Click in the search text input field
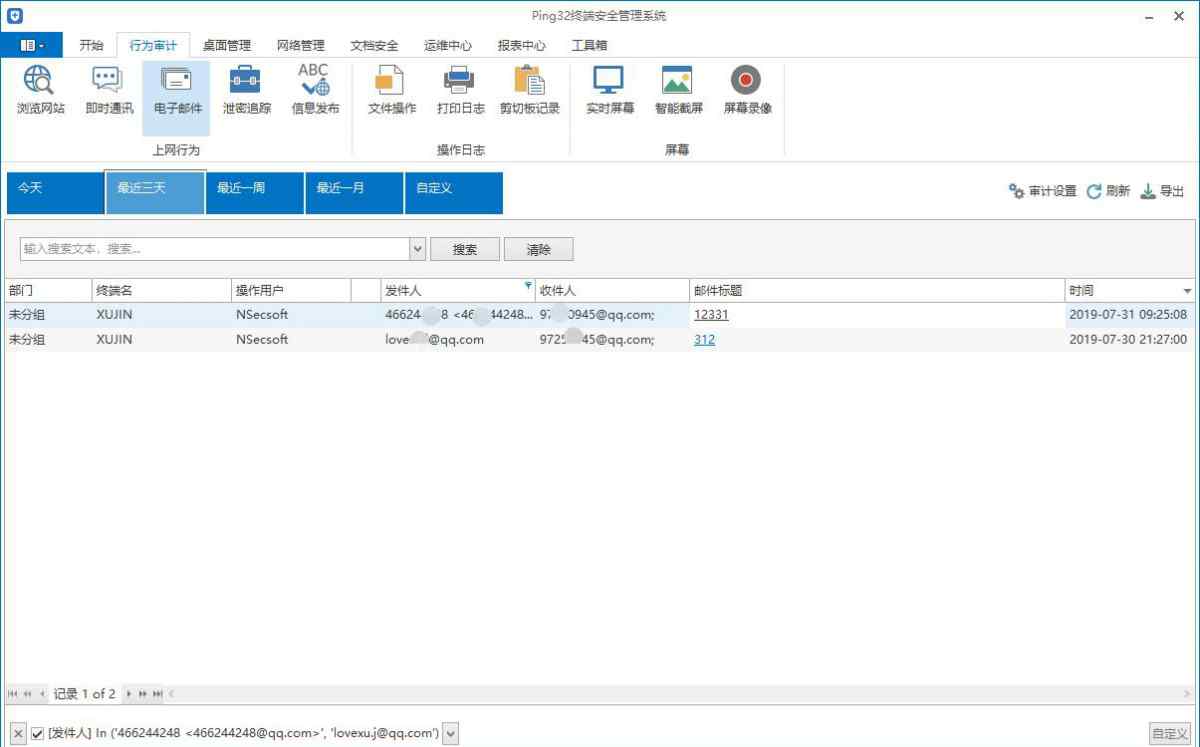 tap(214, 249)
